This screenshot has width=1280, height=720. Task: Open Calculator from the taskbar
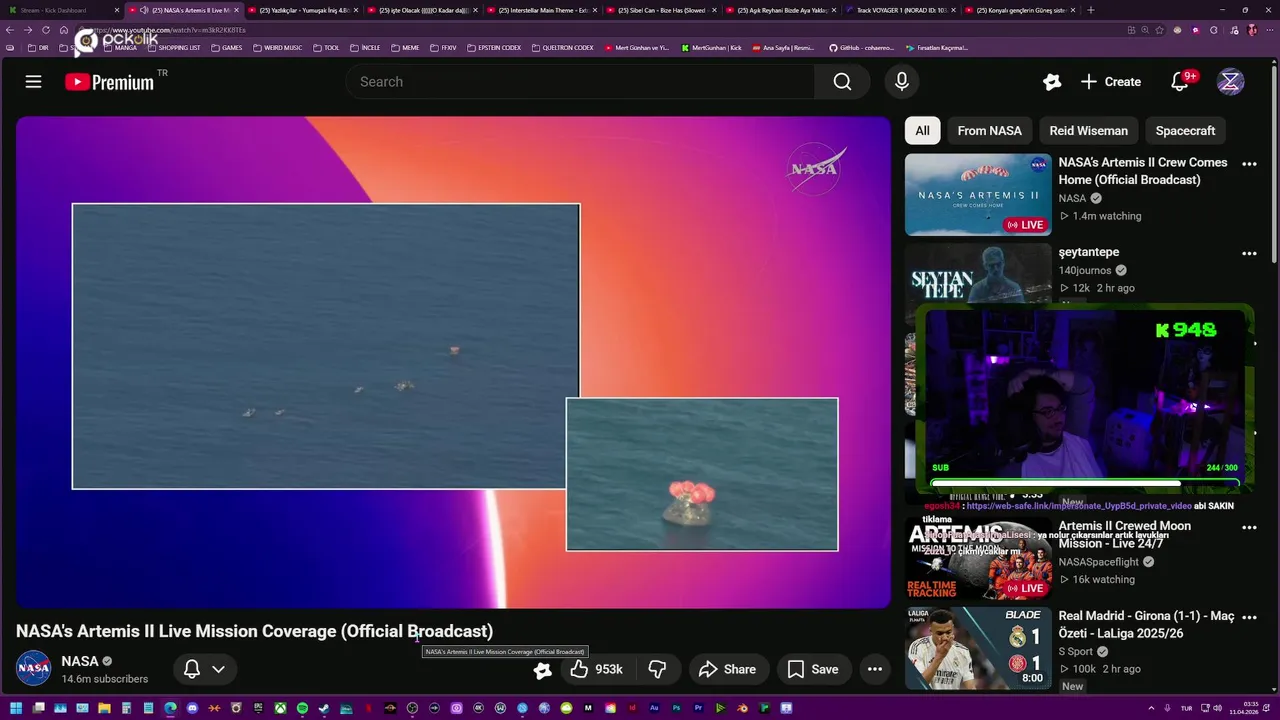point(126,708)
